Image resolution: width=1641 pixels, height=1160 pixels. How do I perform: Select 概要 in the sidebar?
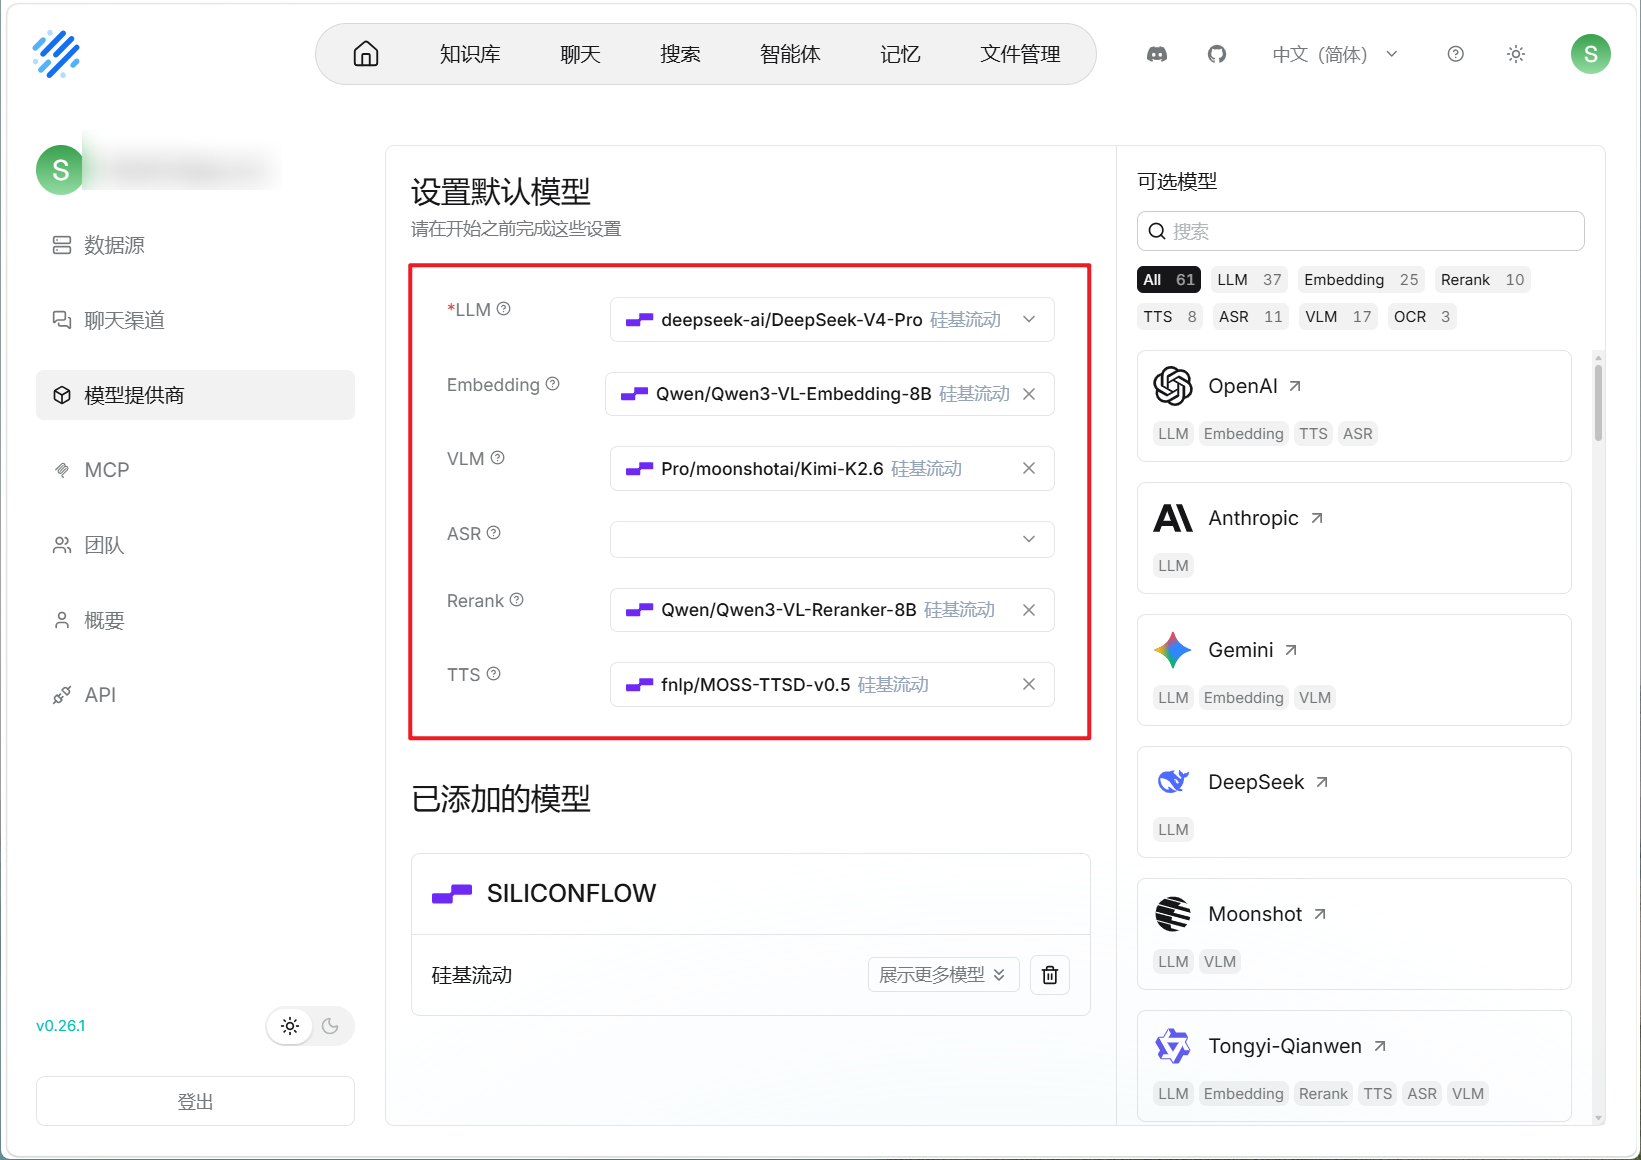coord(195,620)
